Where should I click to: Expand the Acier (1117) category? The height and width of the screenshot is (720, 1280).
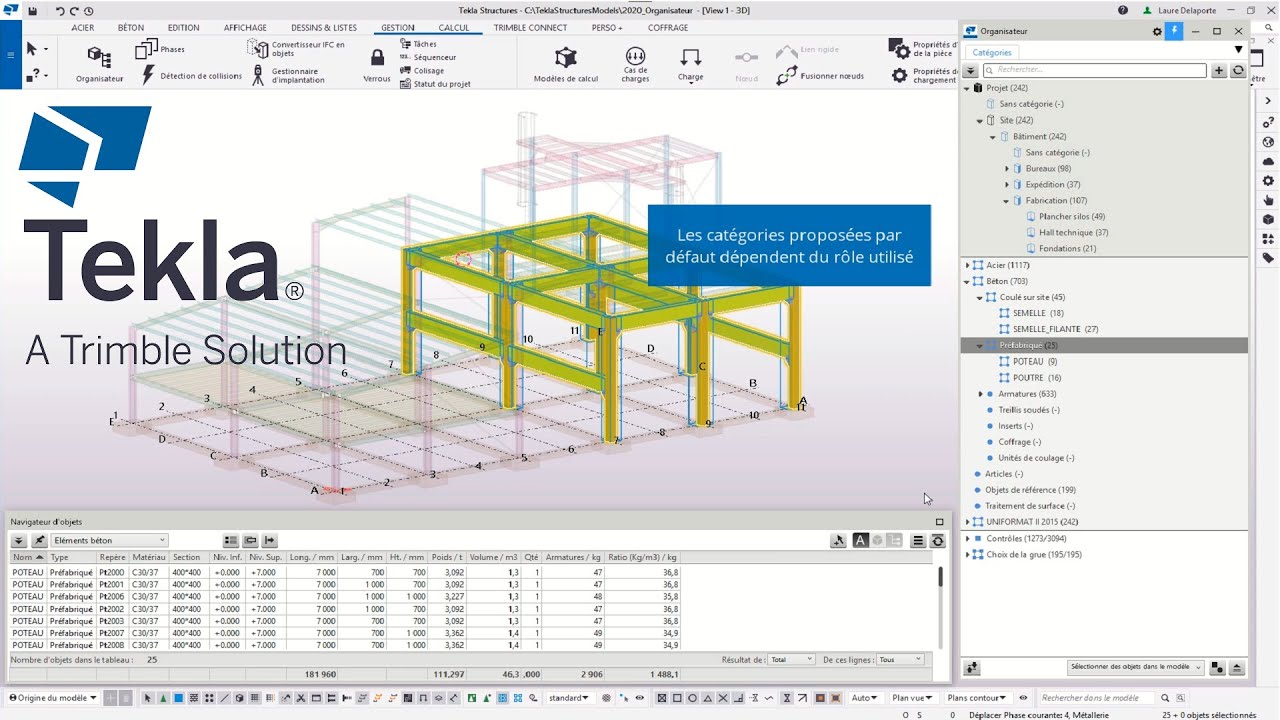967,265
